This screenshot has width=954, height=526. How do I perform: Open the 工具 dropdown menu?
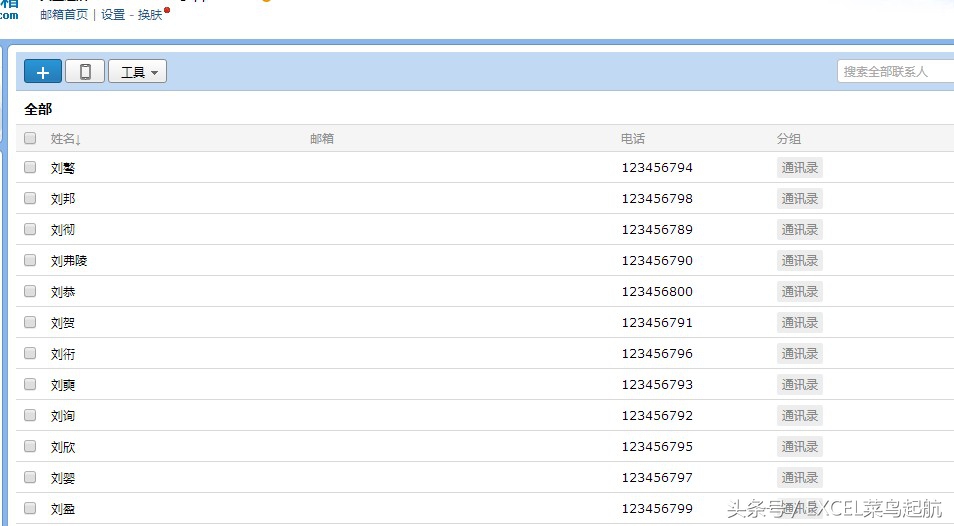pos(138,72)
